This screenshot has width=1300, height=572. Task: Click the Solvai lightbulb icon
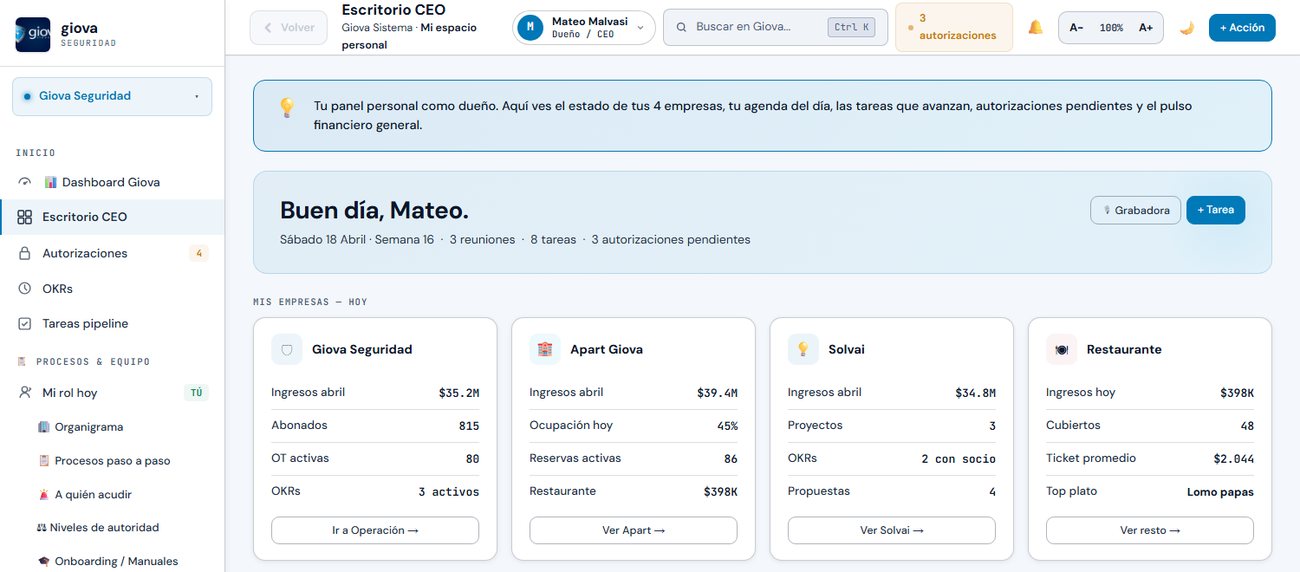pos(803,349)
